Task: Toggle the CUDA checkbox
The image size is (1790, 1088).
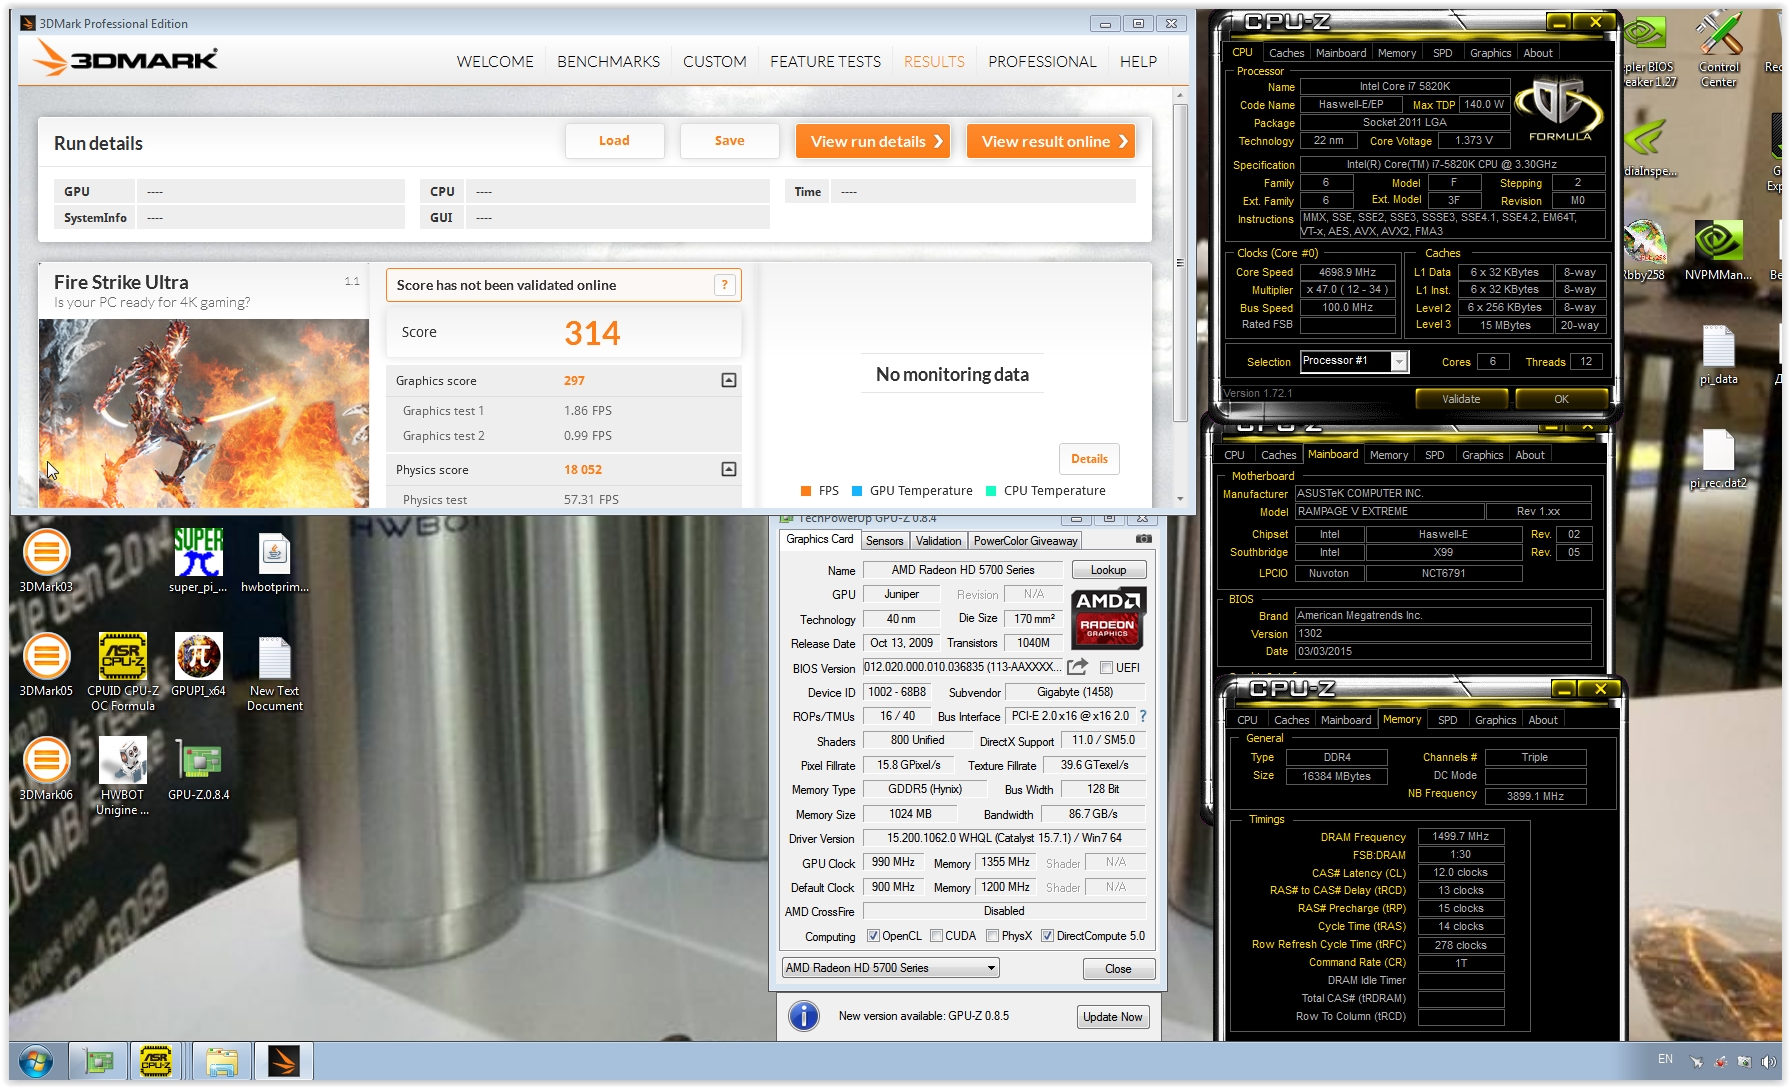Action: tap(936, 936)
